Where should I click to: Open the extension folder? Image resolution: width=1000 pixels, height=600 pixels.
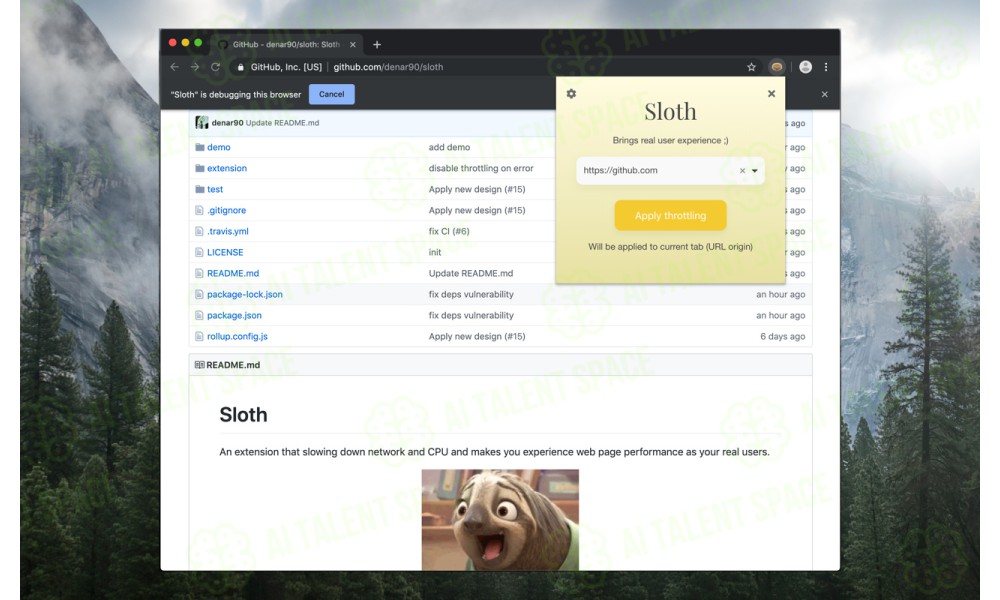click(x=226, y=168)
